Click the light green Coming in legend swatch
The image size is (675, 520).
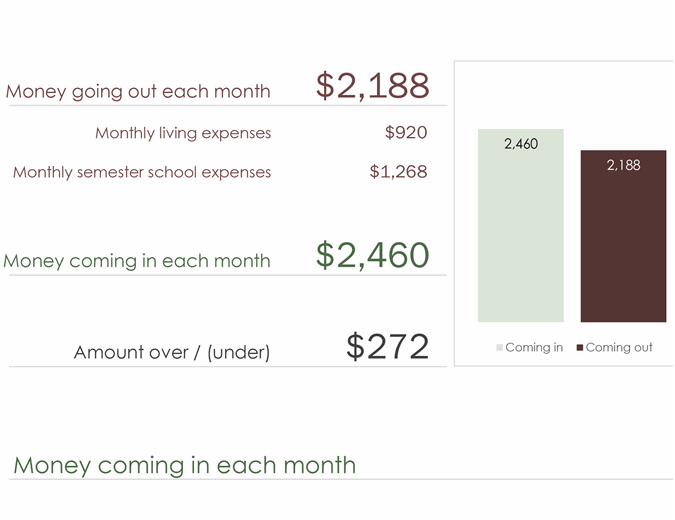[500, 348]
